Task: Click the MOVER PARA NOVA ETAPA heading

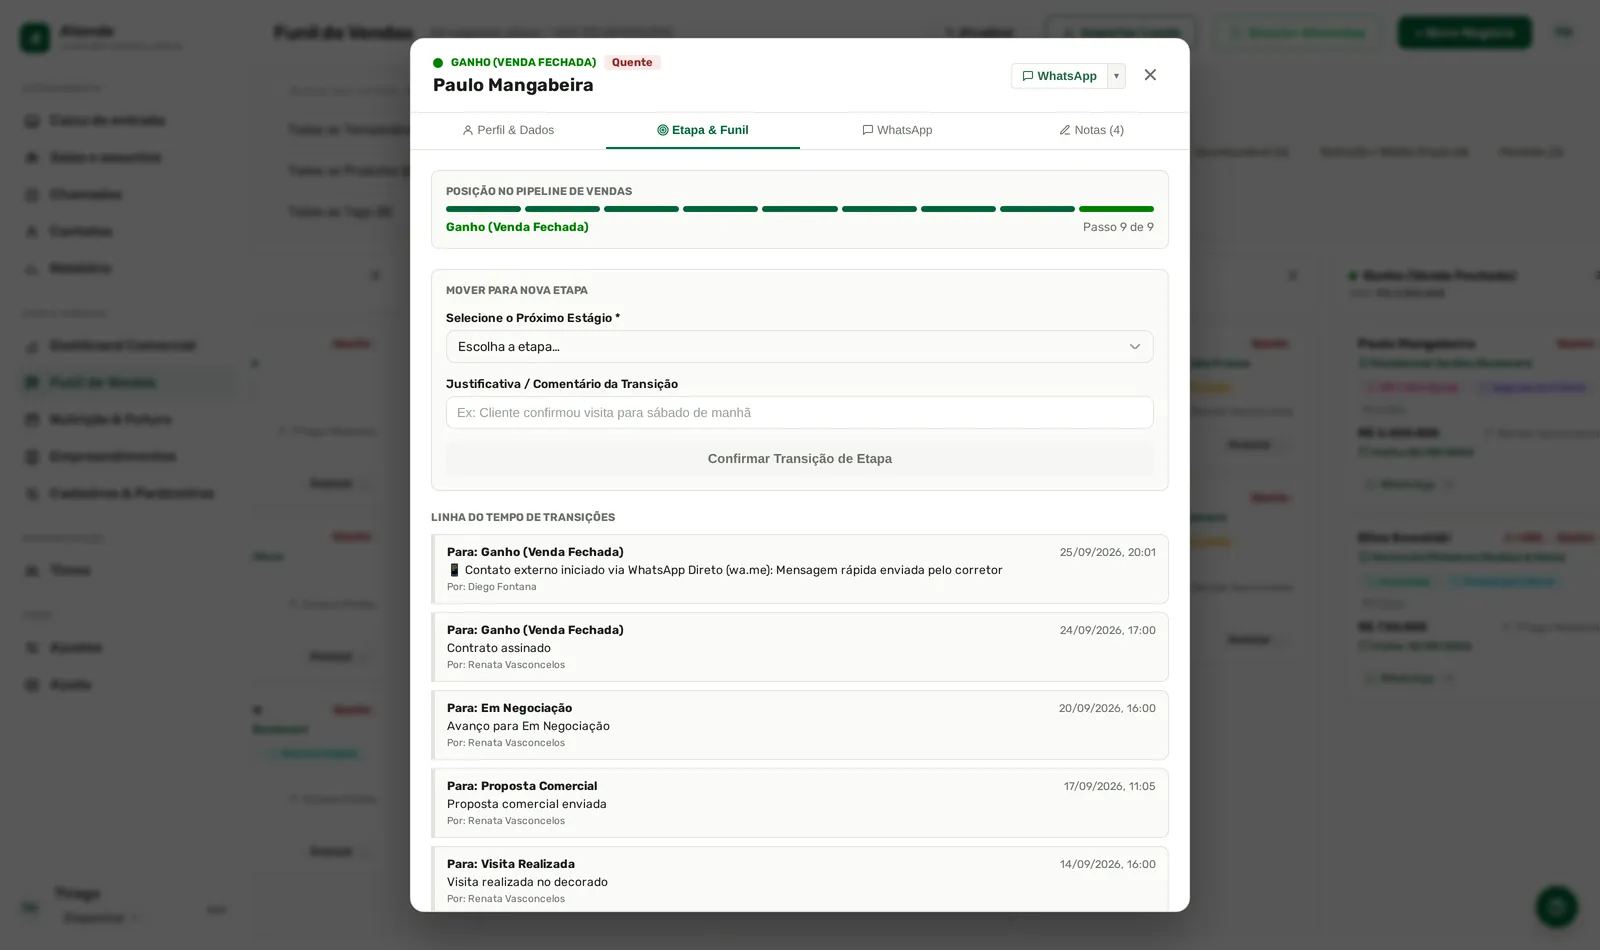Action: point(517,290)
